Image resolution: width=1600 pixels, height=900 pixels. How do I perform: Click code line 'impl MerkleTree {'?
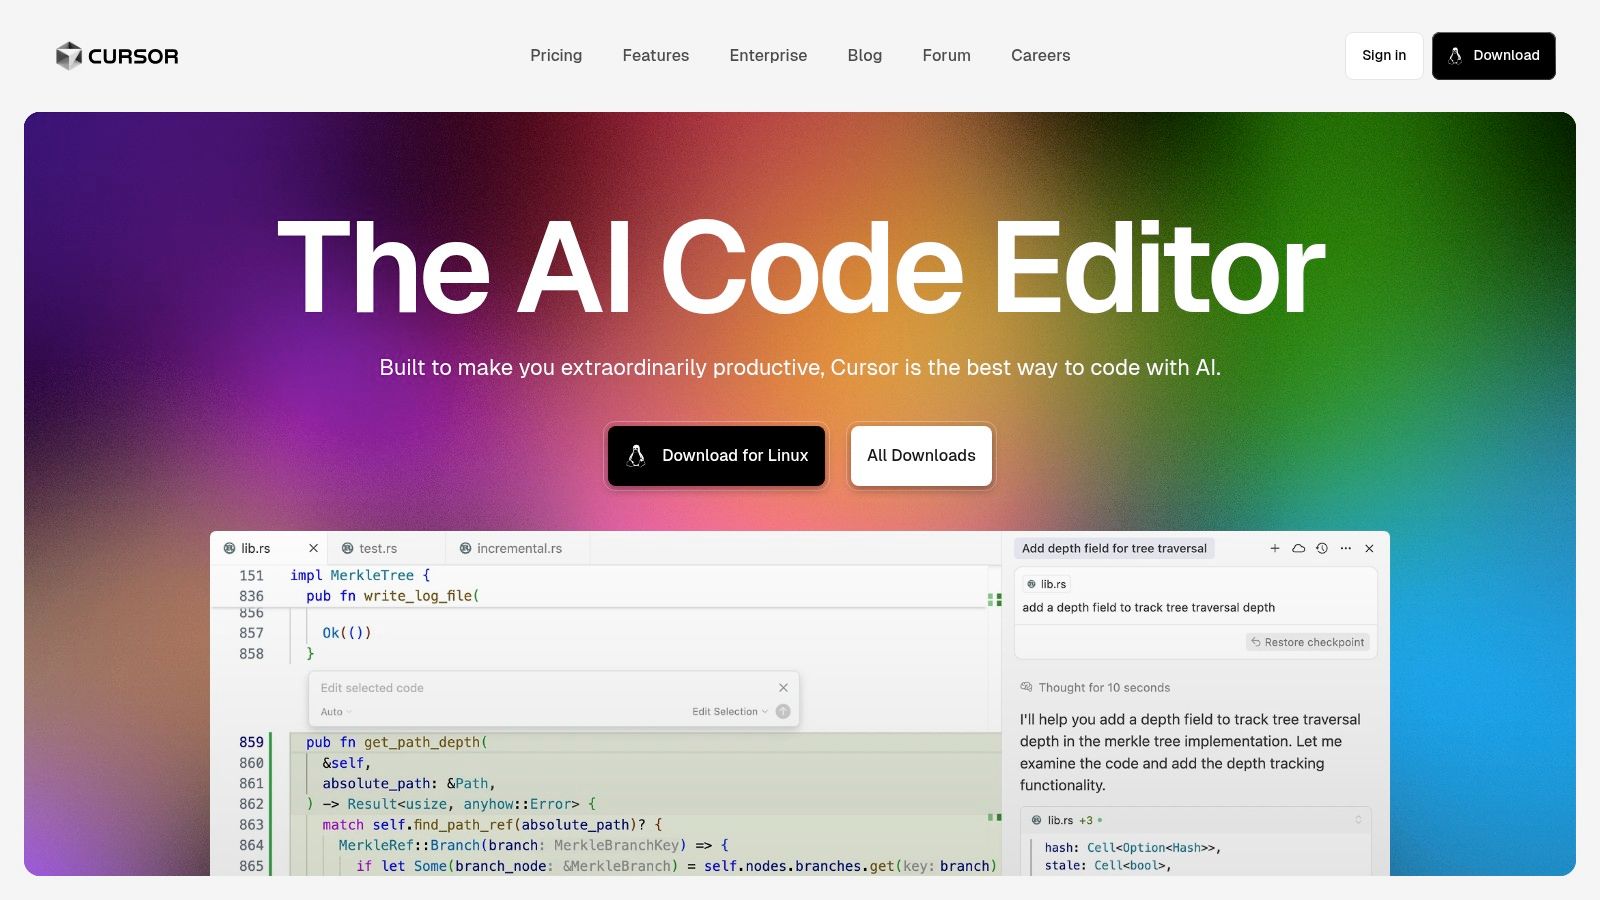coord(360,575)
